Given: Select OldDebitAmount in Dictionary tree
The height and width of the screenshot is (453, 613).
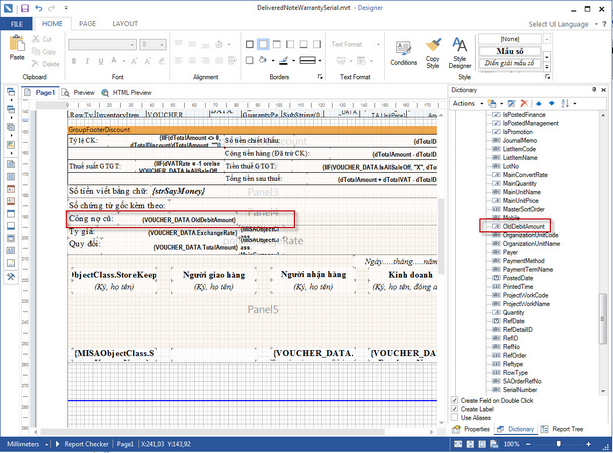Looking at the screenshot, I should point(523,226).
